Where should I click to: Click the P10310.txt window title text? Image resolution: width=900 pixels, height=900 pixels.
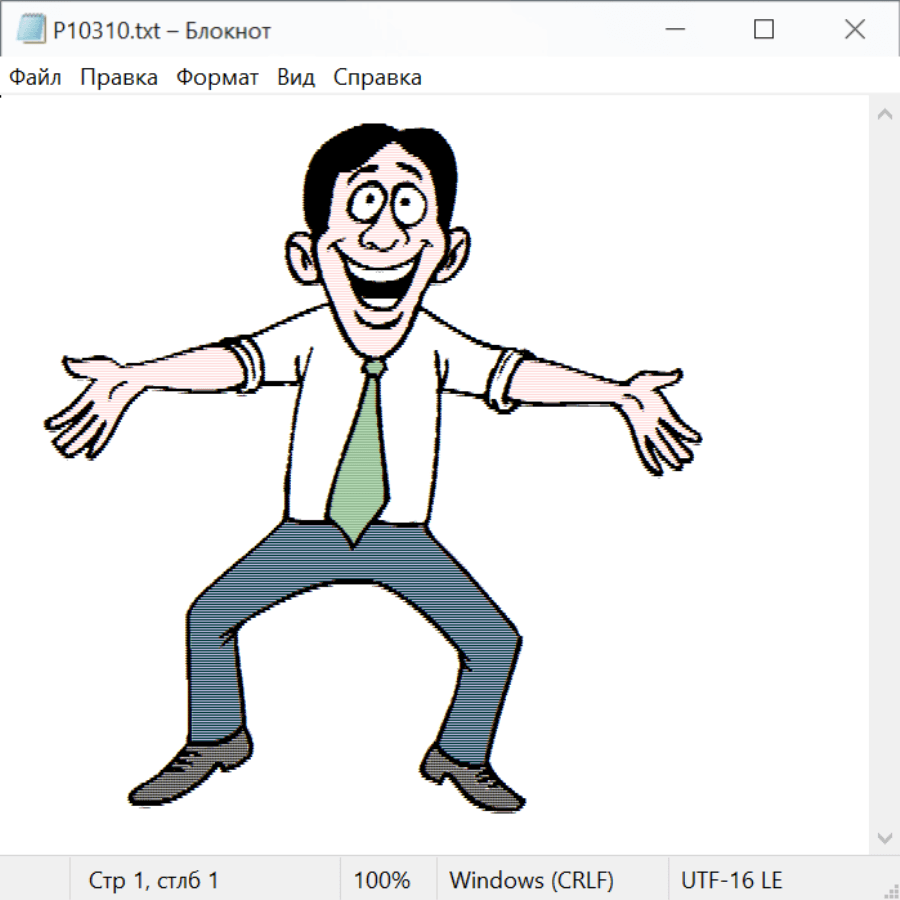(161, 31)
